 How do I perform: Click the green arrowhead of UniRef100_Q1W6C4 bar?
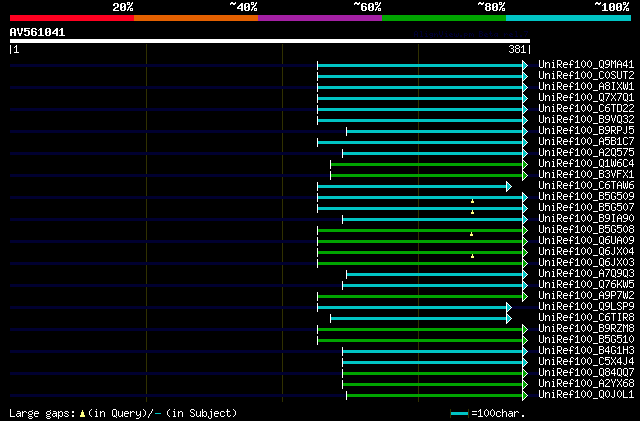[525, 165]
